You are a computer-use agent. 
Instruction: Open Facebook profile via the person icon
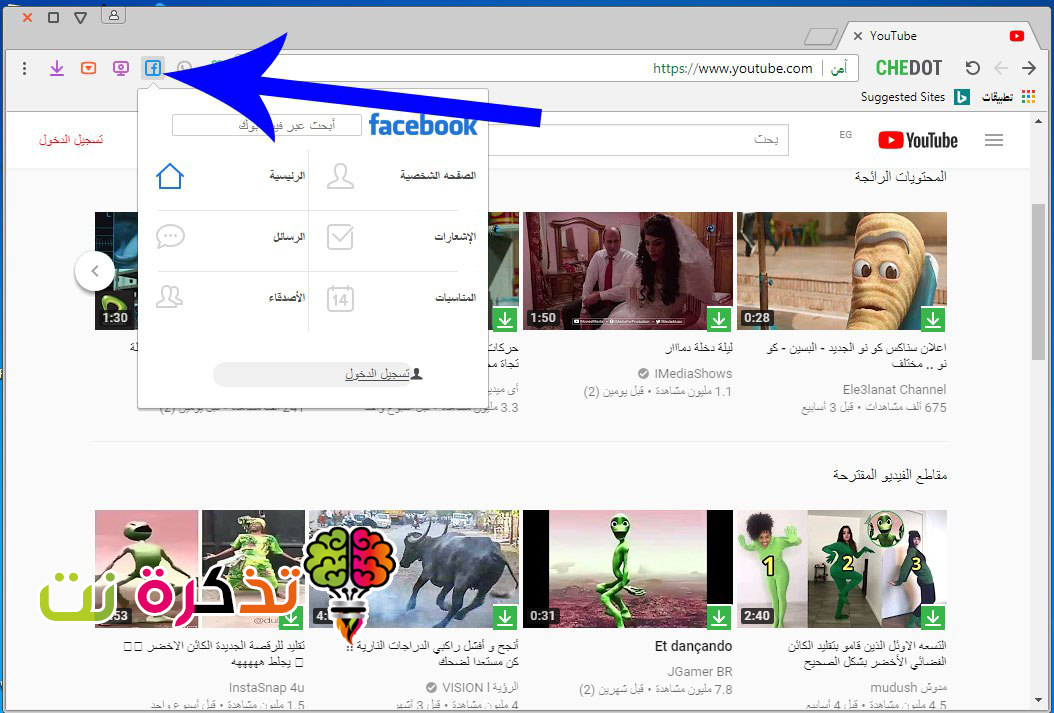point(340,176)
